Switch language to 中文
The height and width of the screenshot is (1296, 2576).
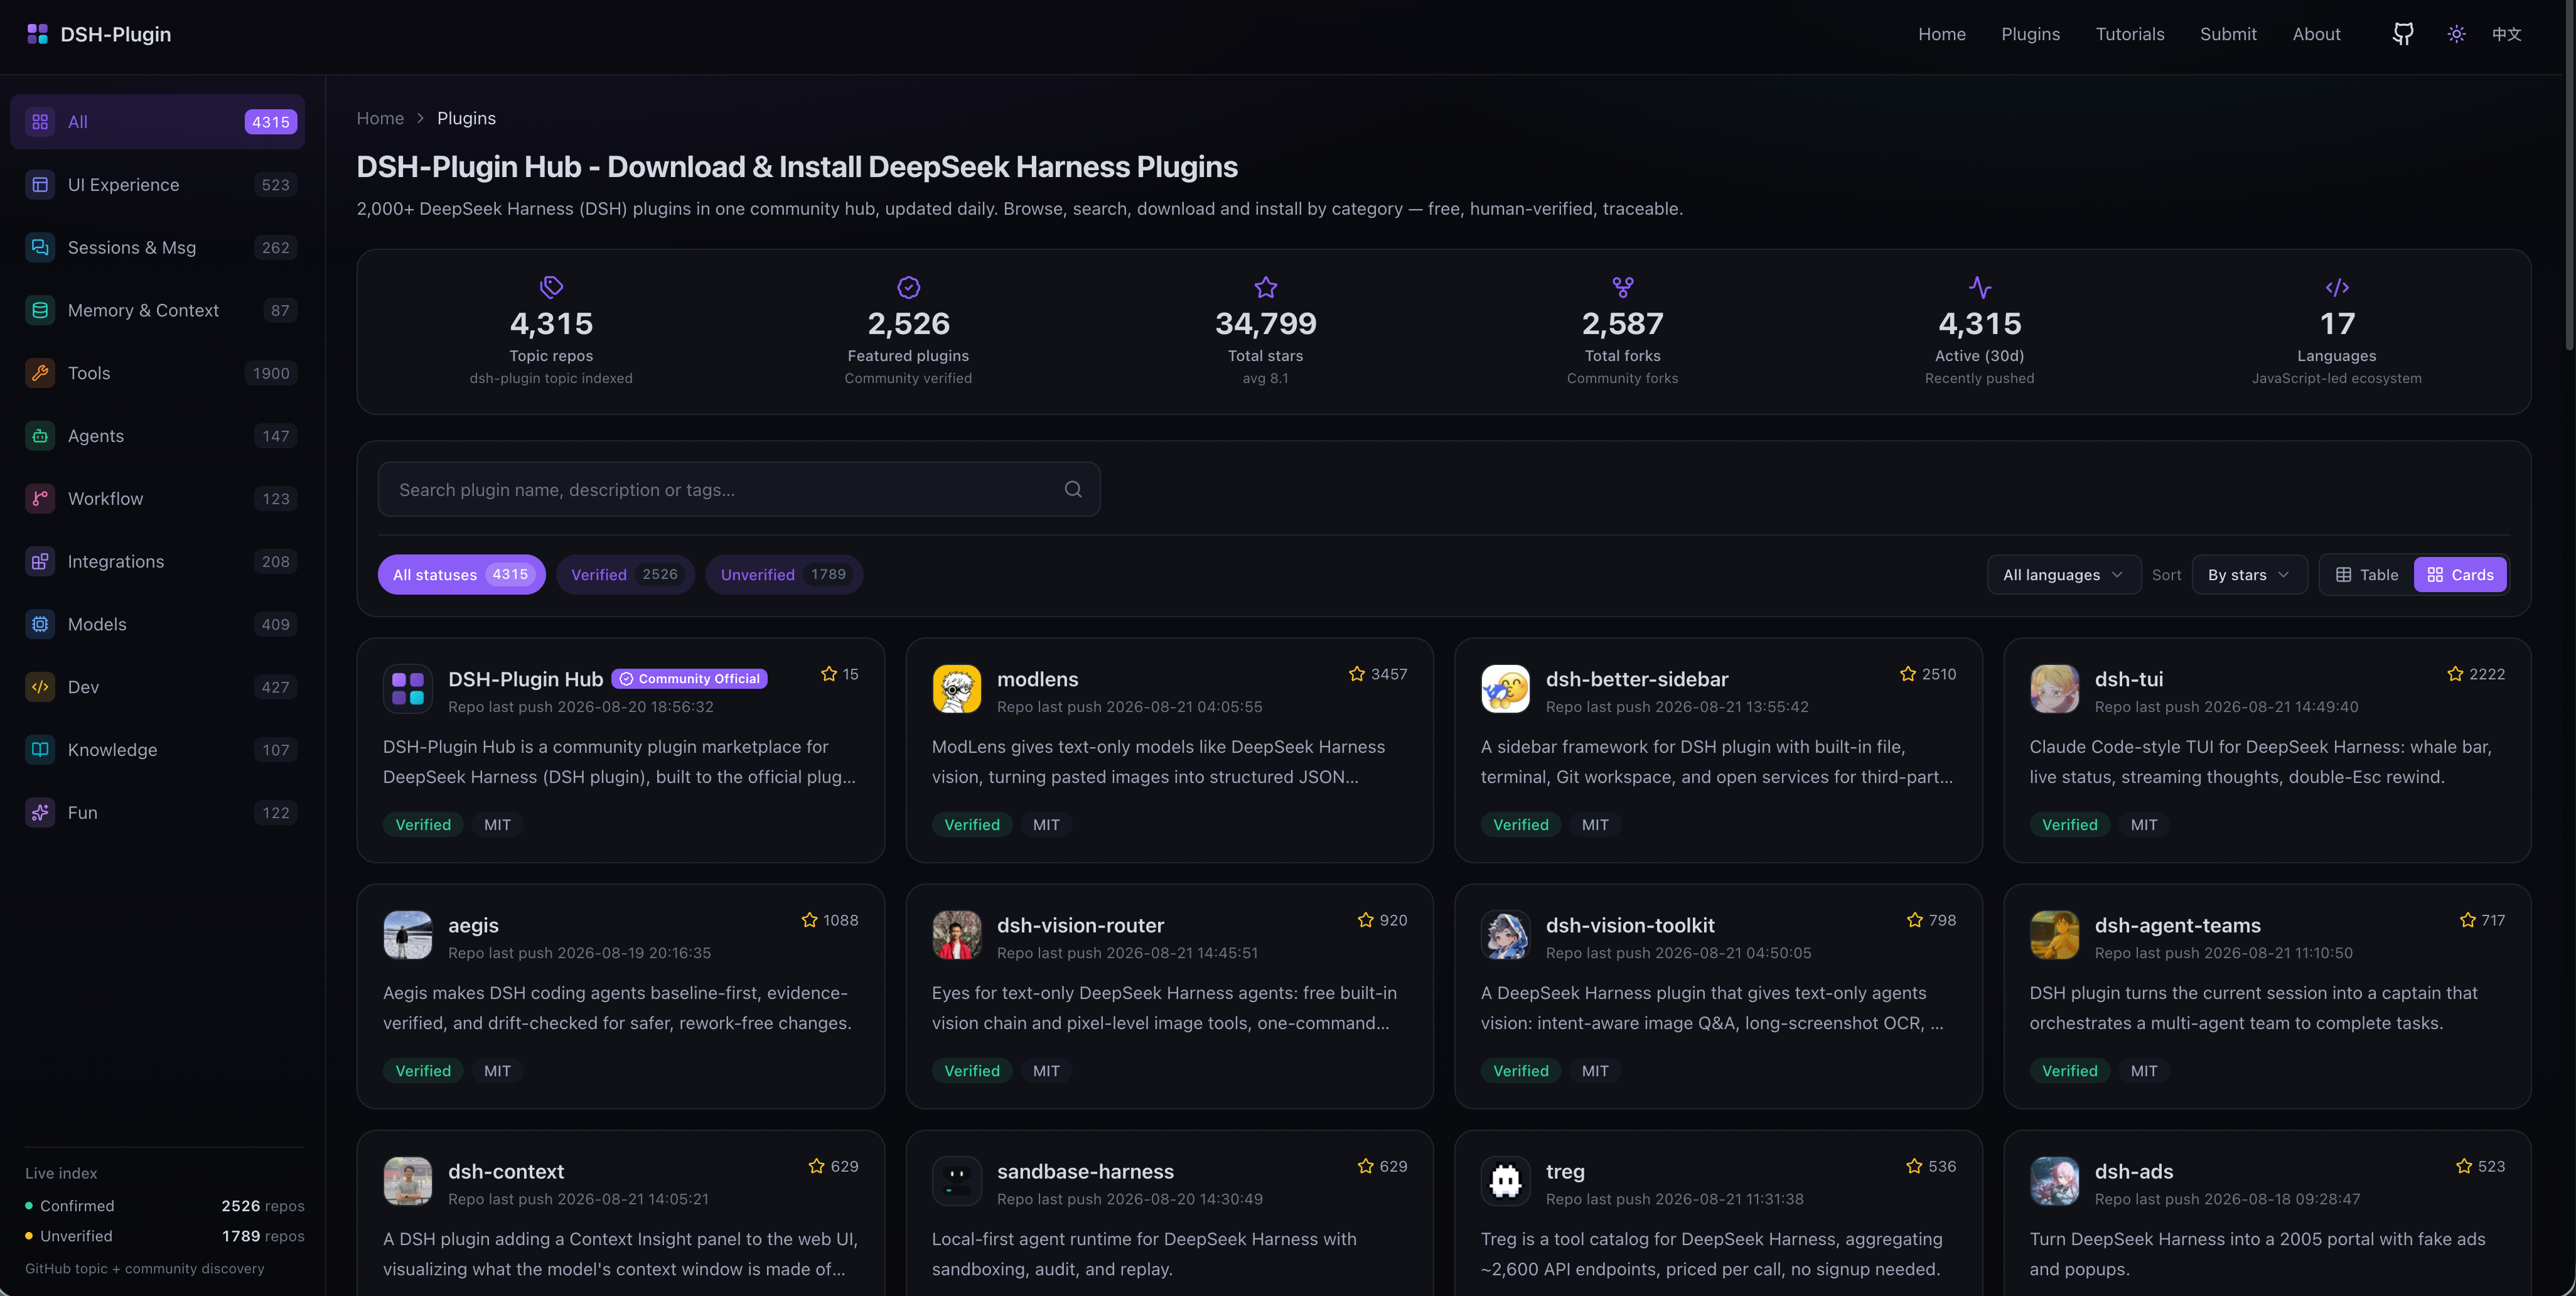2506,34
